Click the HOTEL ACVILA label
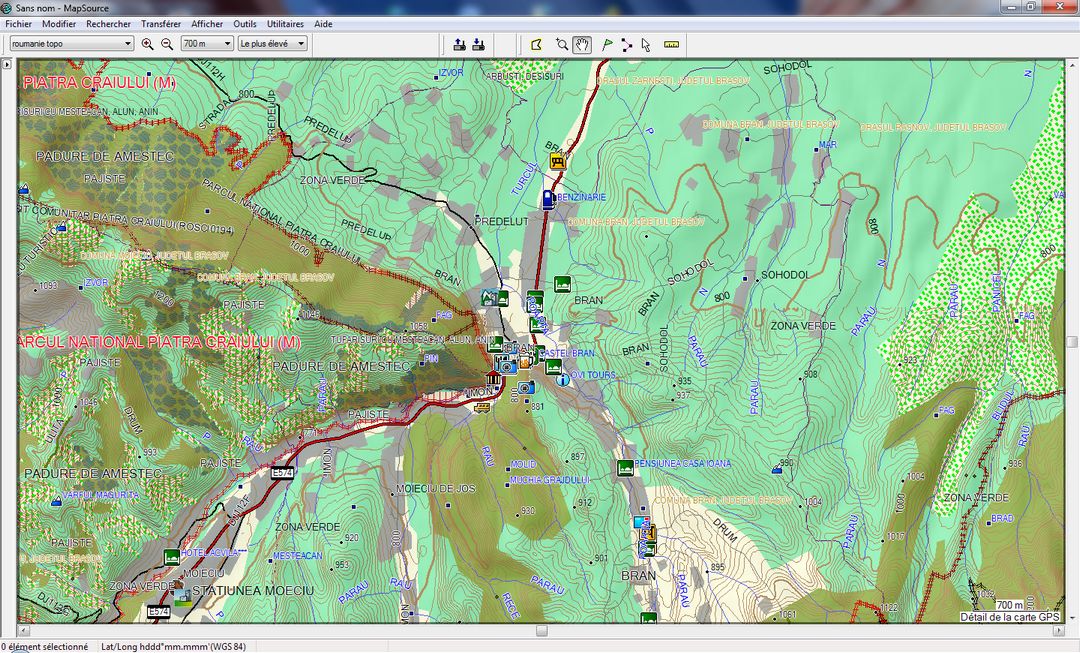Image resolution: width=1080 pixels, height=653 pixels. pos(213,553)
